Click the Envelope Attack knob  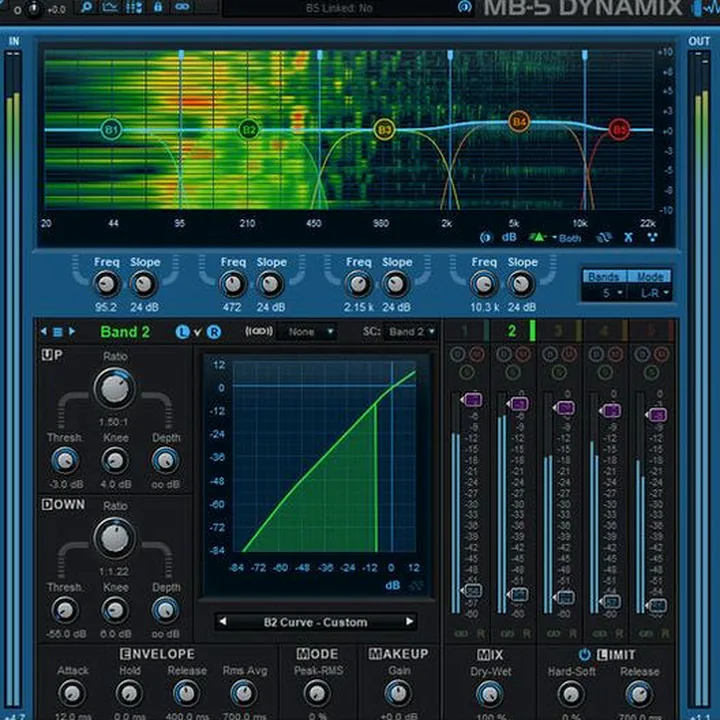point(72,693)
